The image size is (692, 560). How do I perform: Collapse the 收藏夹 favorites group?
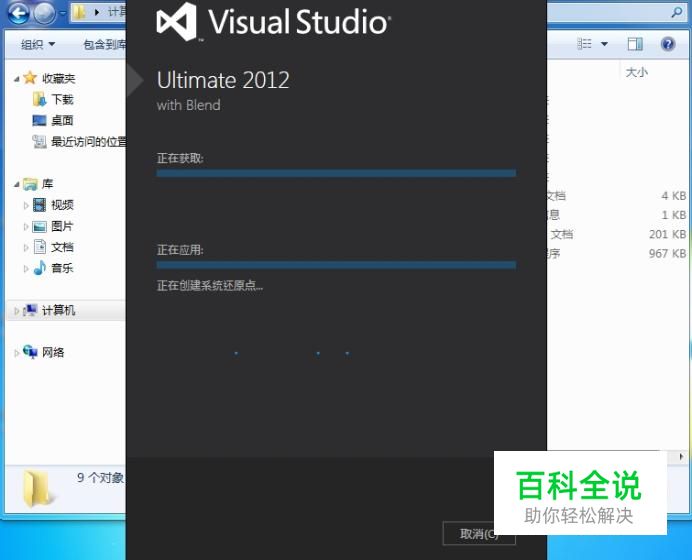[x=16, y=79]
